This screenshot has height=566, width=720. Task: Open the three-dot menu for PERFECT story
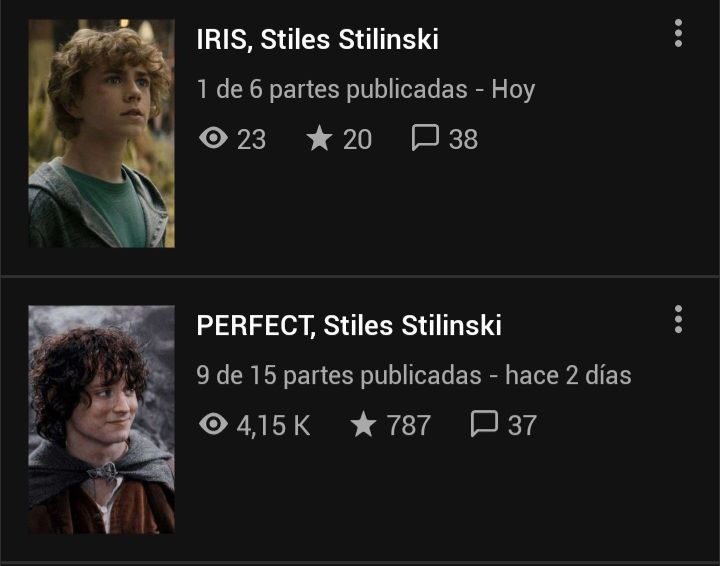678,319
